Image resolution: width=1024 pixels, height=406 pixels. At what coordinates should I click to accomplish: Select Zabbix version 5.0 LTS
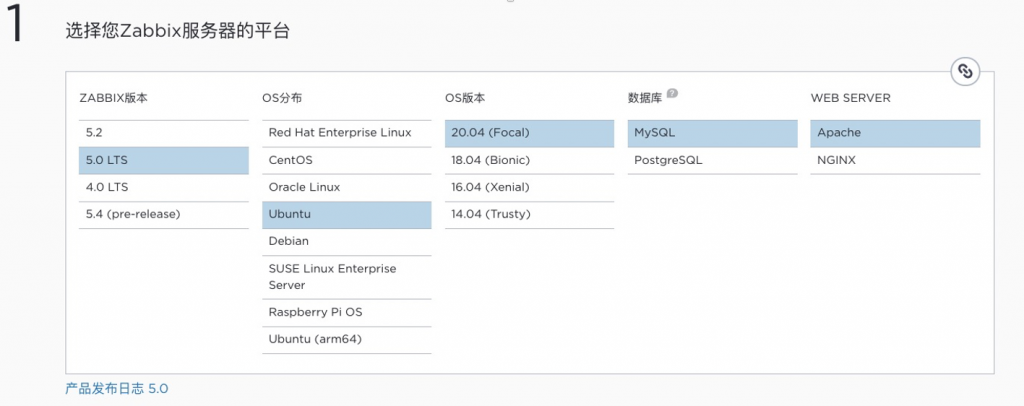pyautogui.click(x=164, y=161)
